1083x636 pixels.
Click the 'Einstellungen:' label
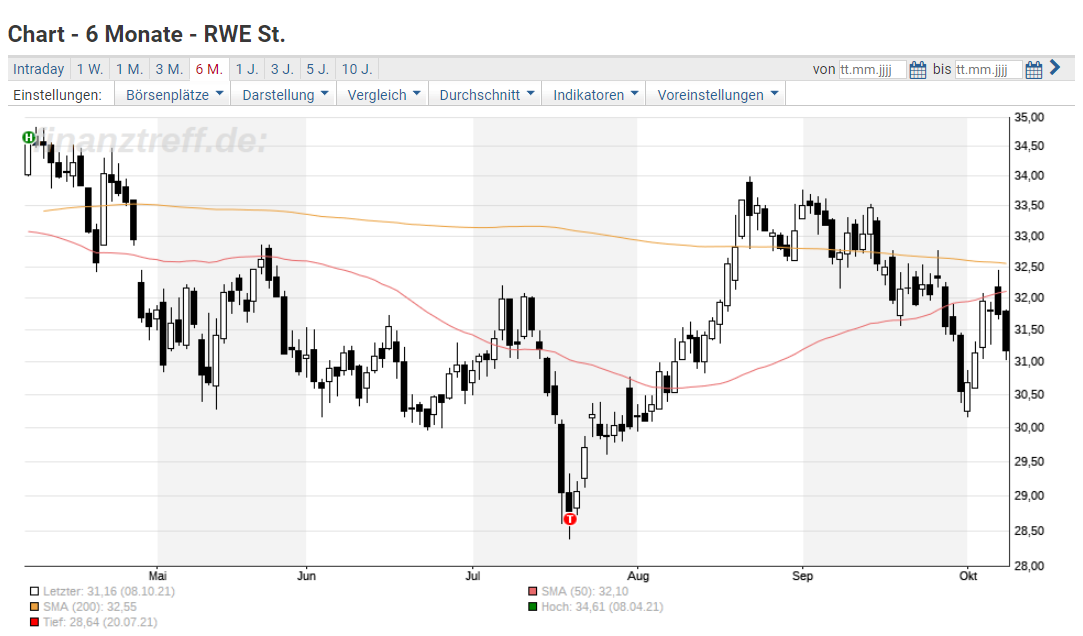(57, 95)
